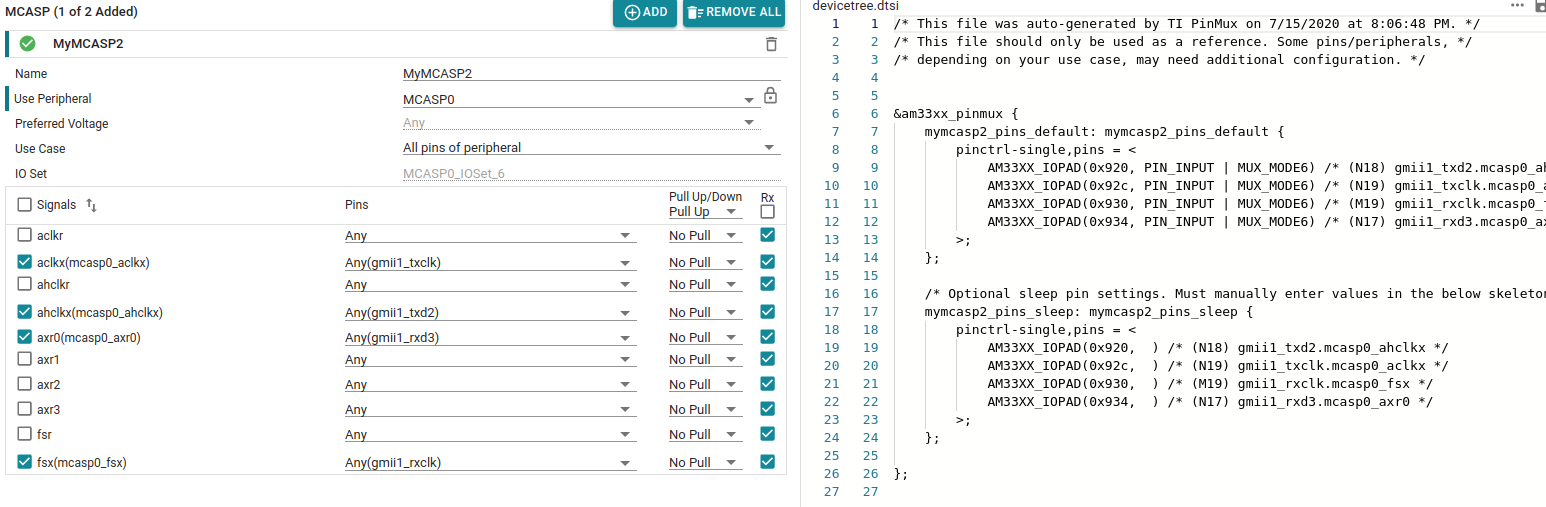The width and height of the screenshot is (1546, 507).
Task: Open the No Pull dropdown for axr3
Action: tap(705, 410)
